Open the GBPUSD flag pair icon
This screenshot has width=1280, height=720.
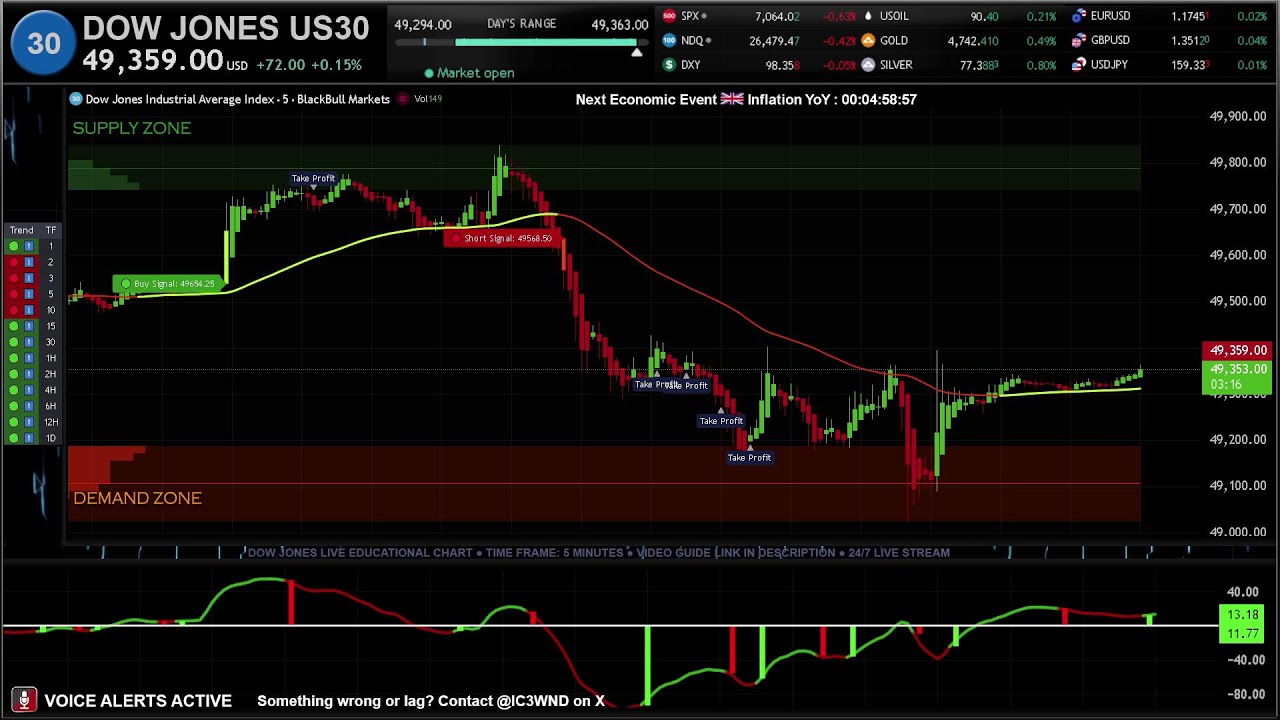[1079, 41]
